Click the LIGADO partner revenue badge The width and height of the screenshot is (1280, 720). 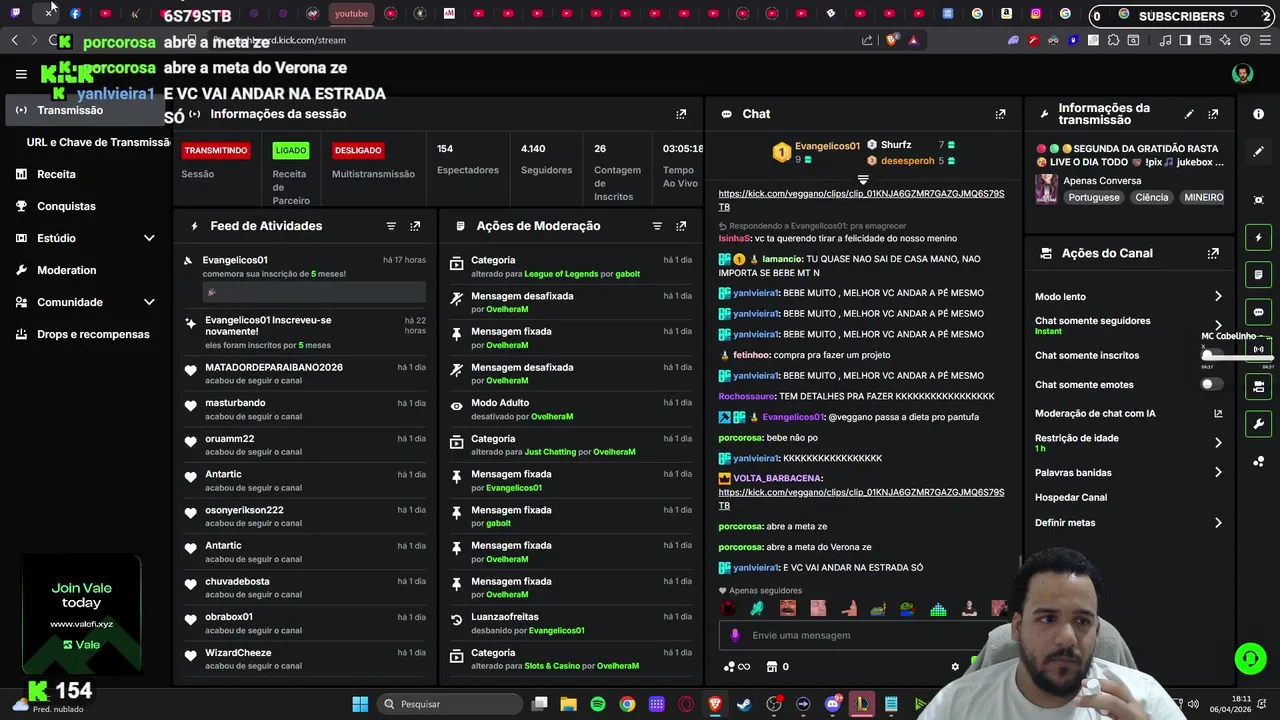(291, 150)
